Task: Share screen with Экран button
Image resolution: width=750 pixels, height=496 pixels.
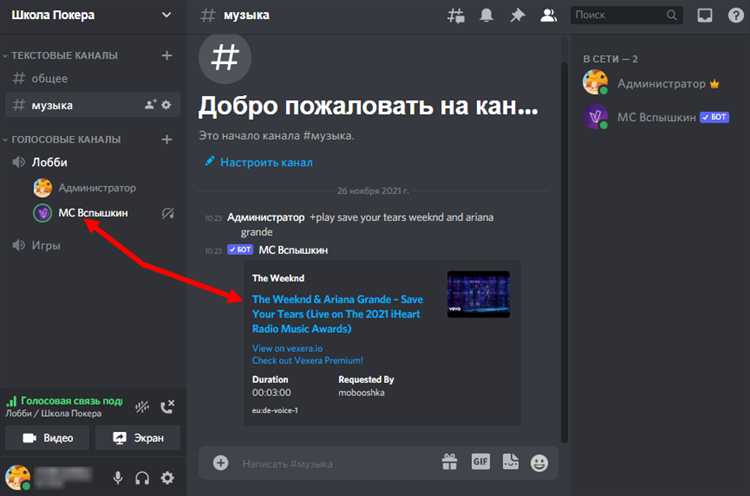Action: coord(138,438)
